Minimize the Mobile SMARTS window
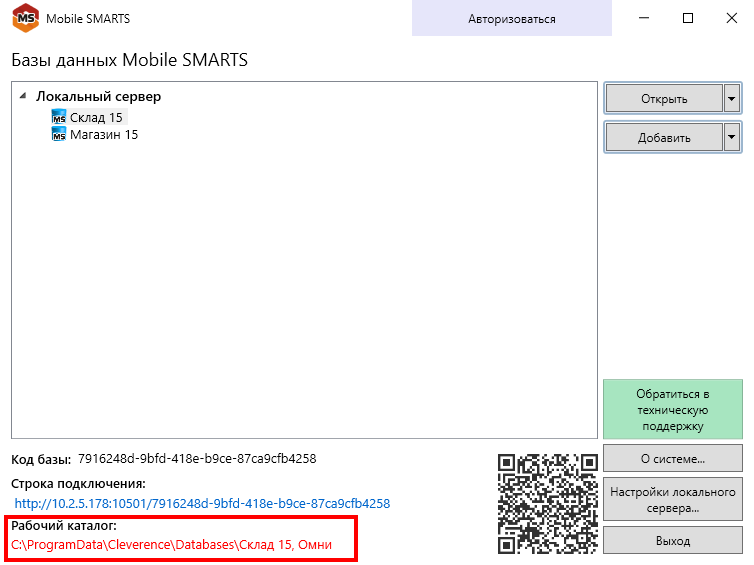Screen dimensions: 754x565 [644, 18]
